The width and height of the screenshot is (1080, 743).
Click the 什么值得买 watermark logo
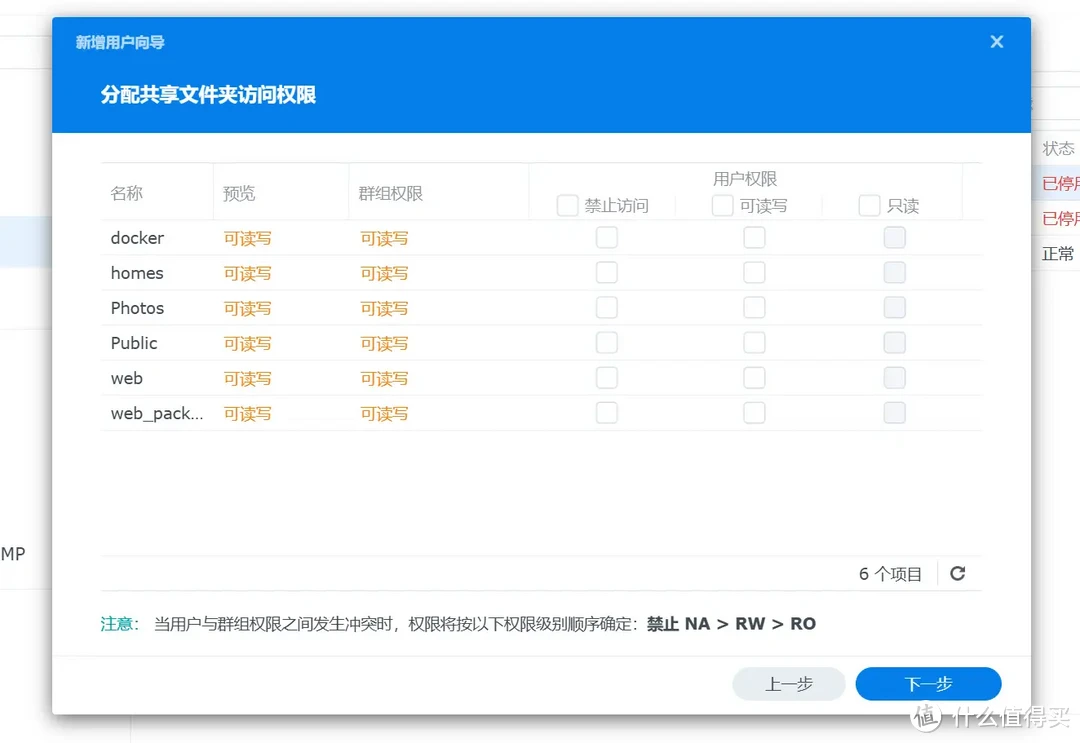click(925, 718)
